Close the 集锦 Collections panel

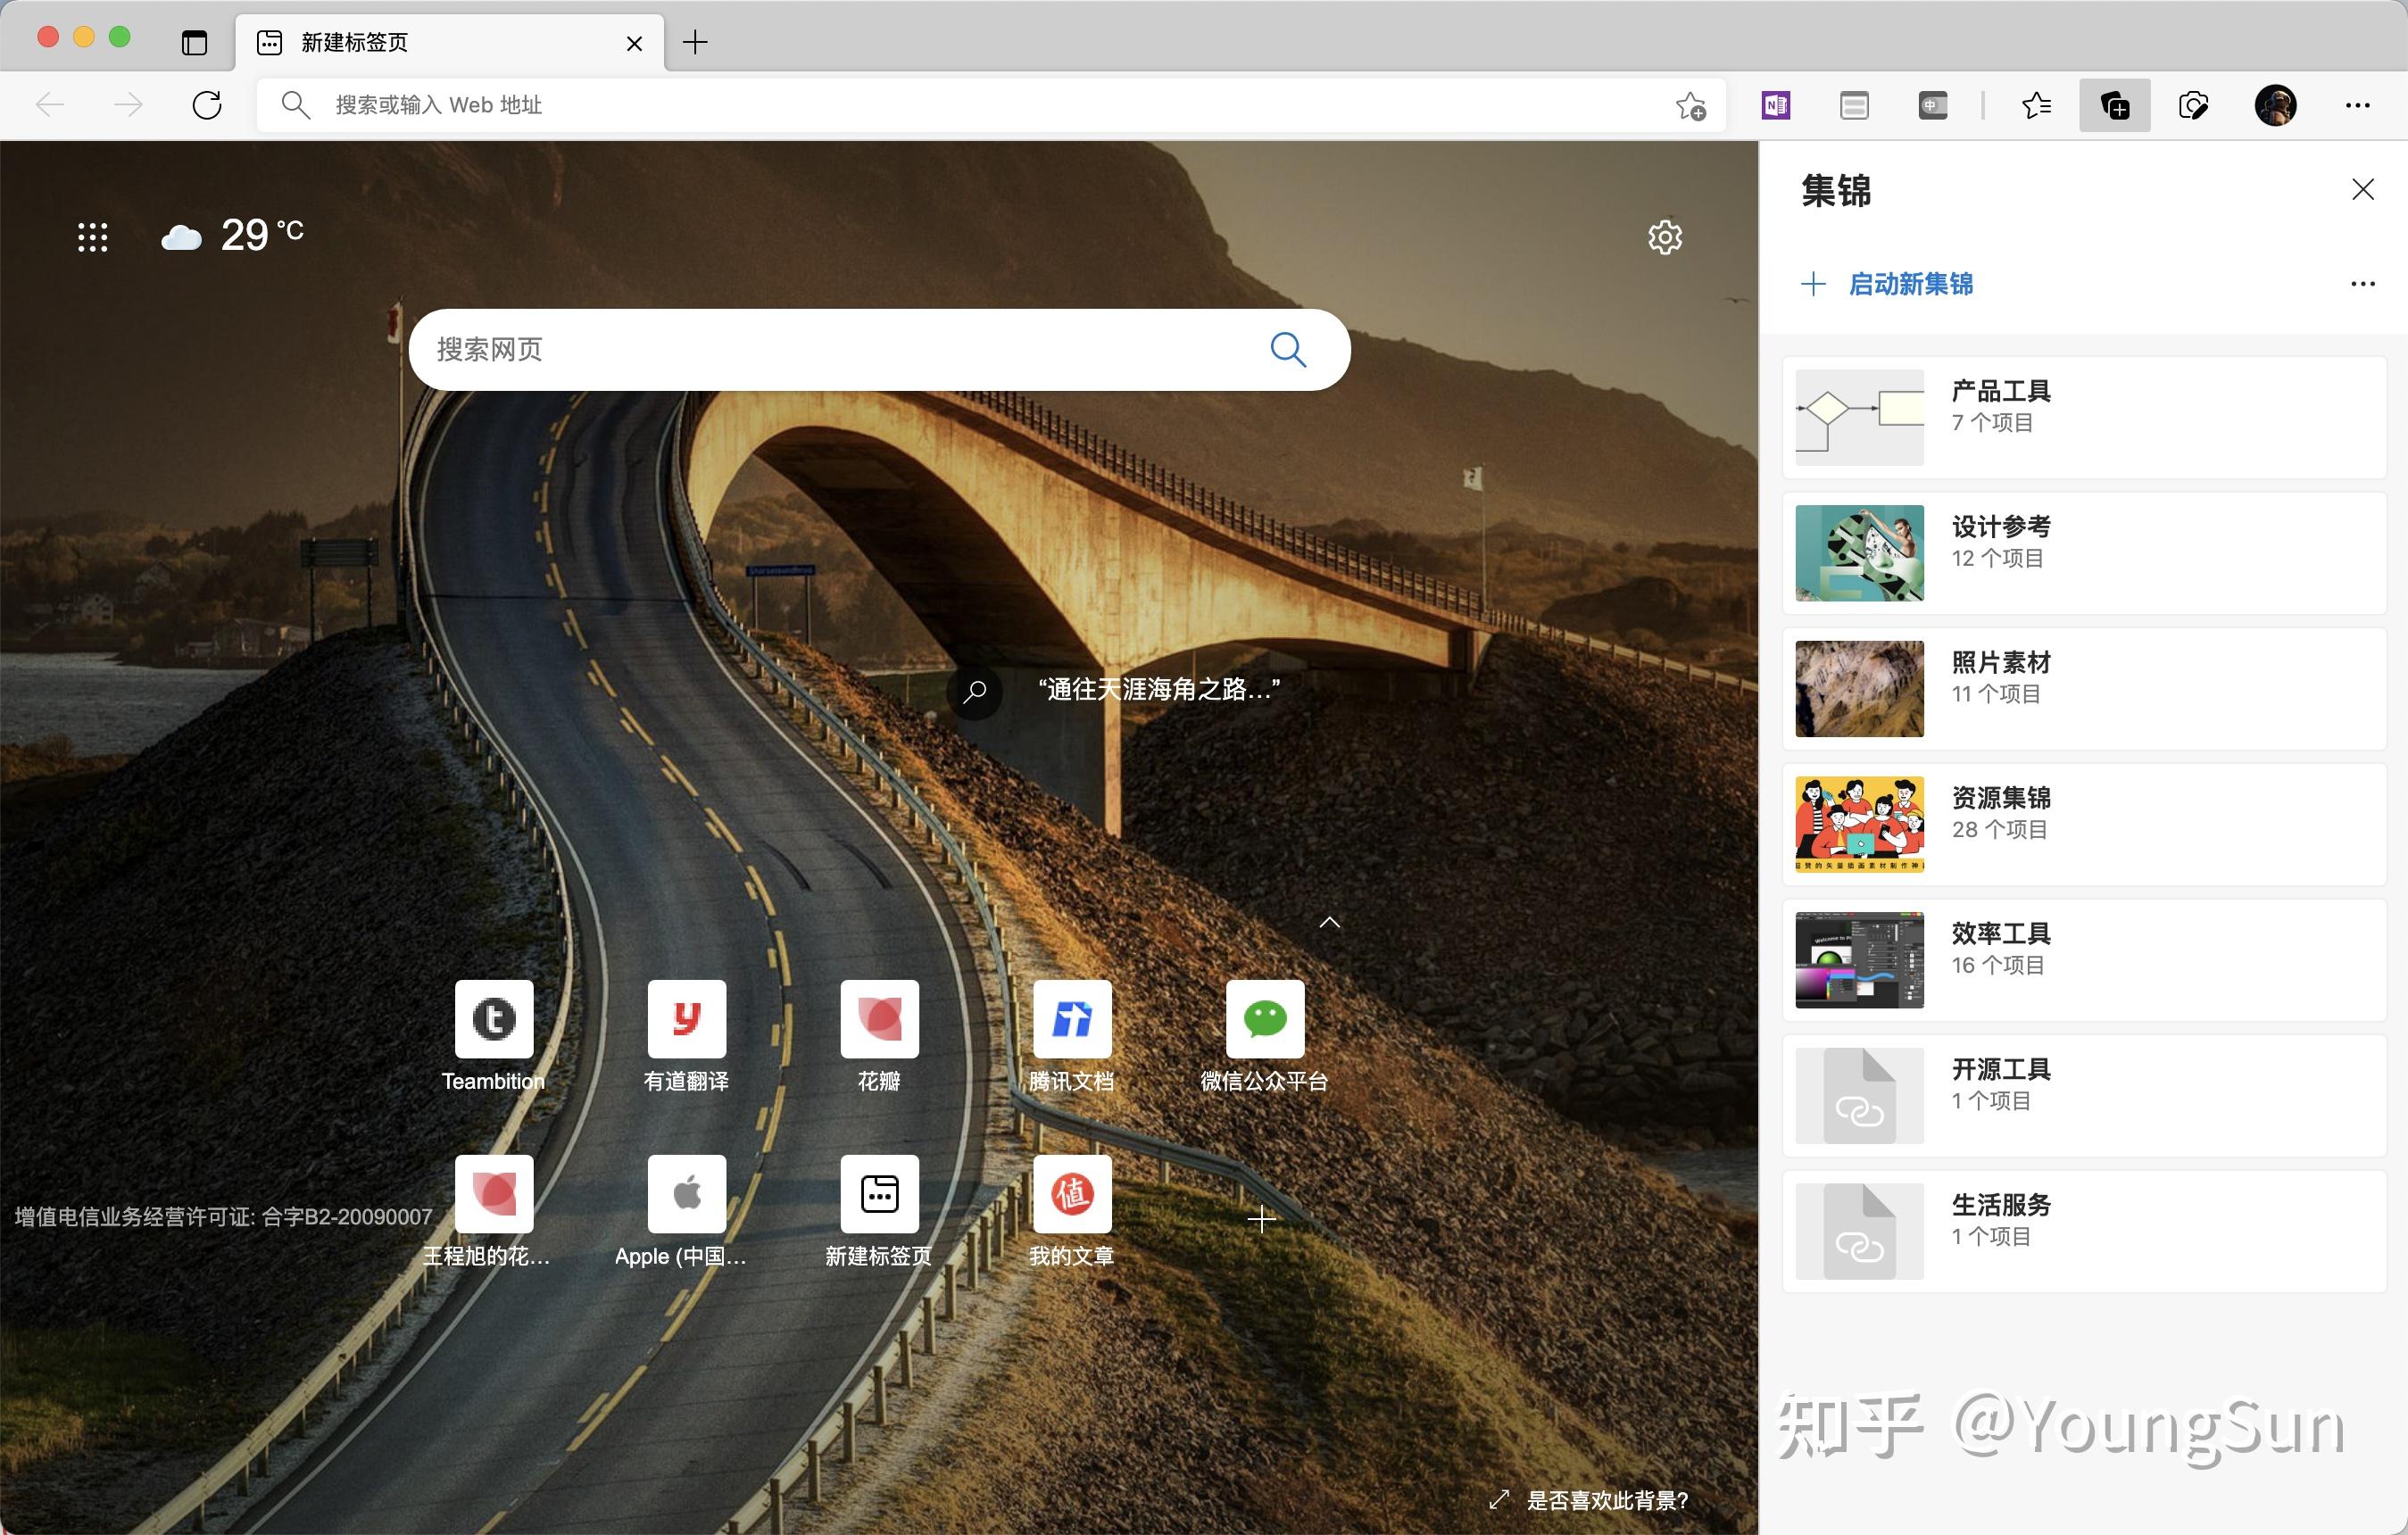(x=2362, y=189)
